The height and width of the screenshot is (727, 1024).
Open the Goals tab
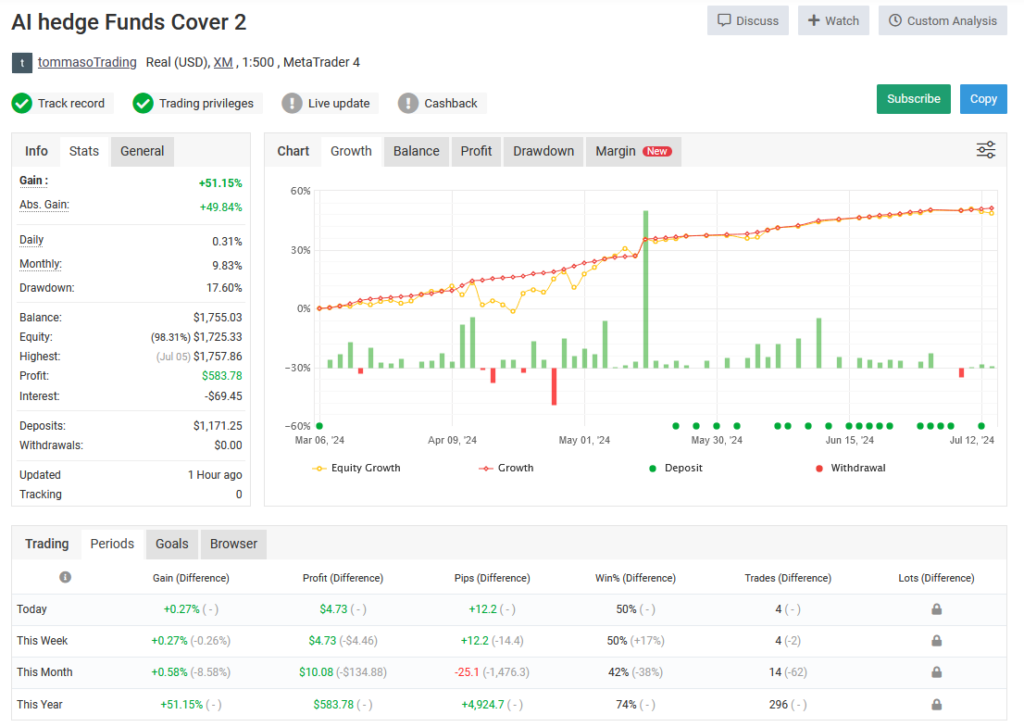(x=171, y=544)
